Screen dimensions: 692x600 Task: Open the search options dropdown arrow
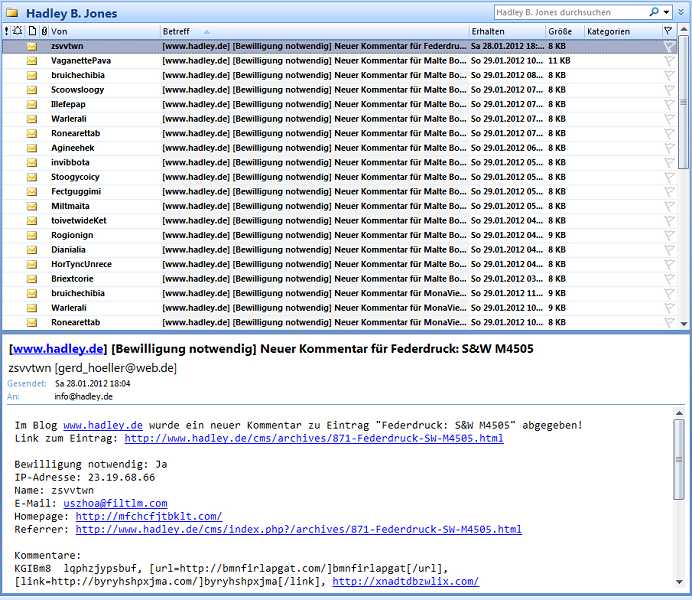click(667, 13)
